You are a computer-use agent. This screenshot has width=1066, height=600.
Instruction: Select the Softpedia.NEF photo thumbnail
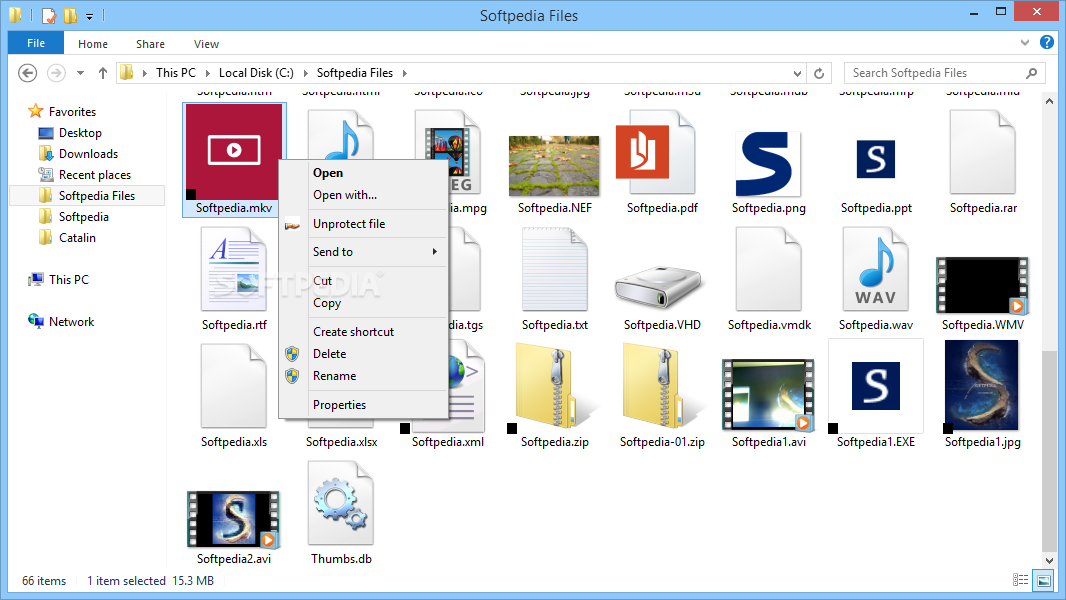(554, 166)
